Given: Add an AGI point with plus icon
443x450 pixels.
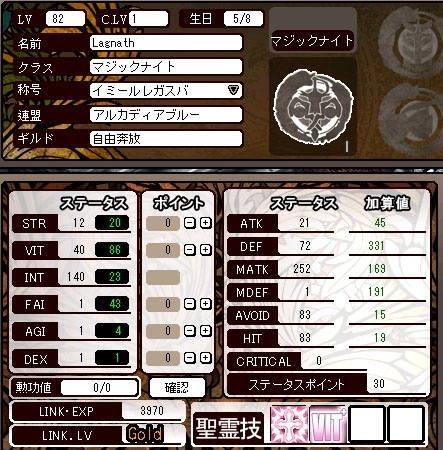Looking at the screenshot, I should tap(206, 331).
